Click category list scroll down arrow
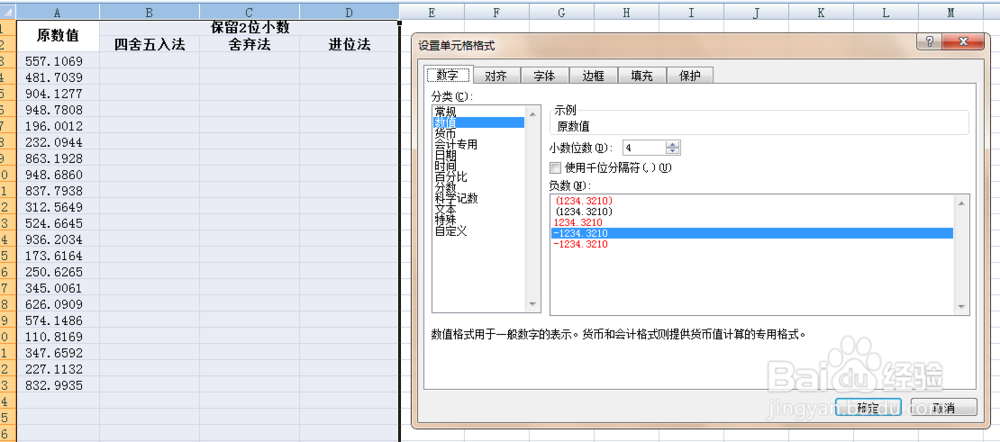 pyautogui.click(x=533, y=305)
